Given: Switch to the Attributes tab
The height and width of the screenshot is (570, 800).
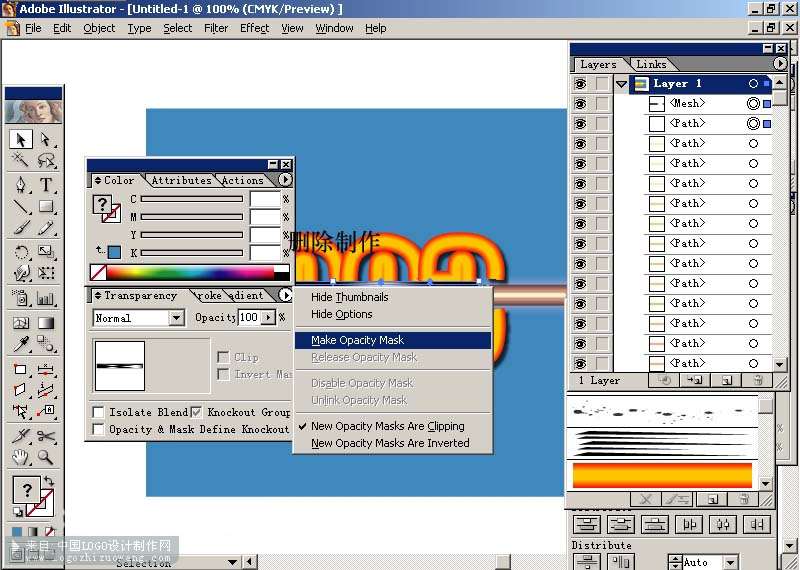Looking at the screenshot, I should pos(181,180).
